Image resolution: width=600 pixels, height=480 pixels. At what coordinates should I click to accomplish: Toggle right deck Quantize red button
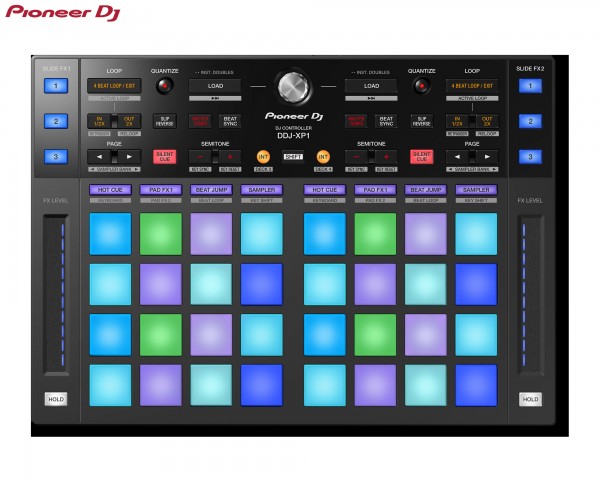(421, 86)
